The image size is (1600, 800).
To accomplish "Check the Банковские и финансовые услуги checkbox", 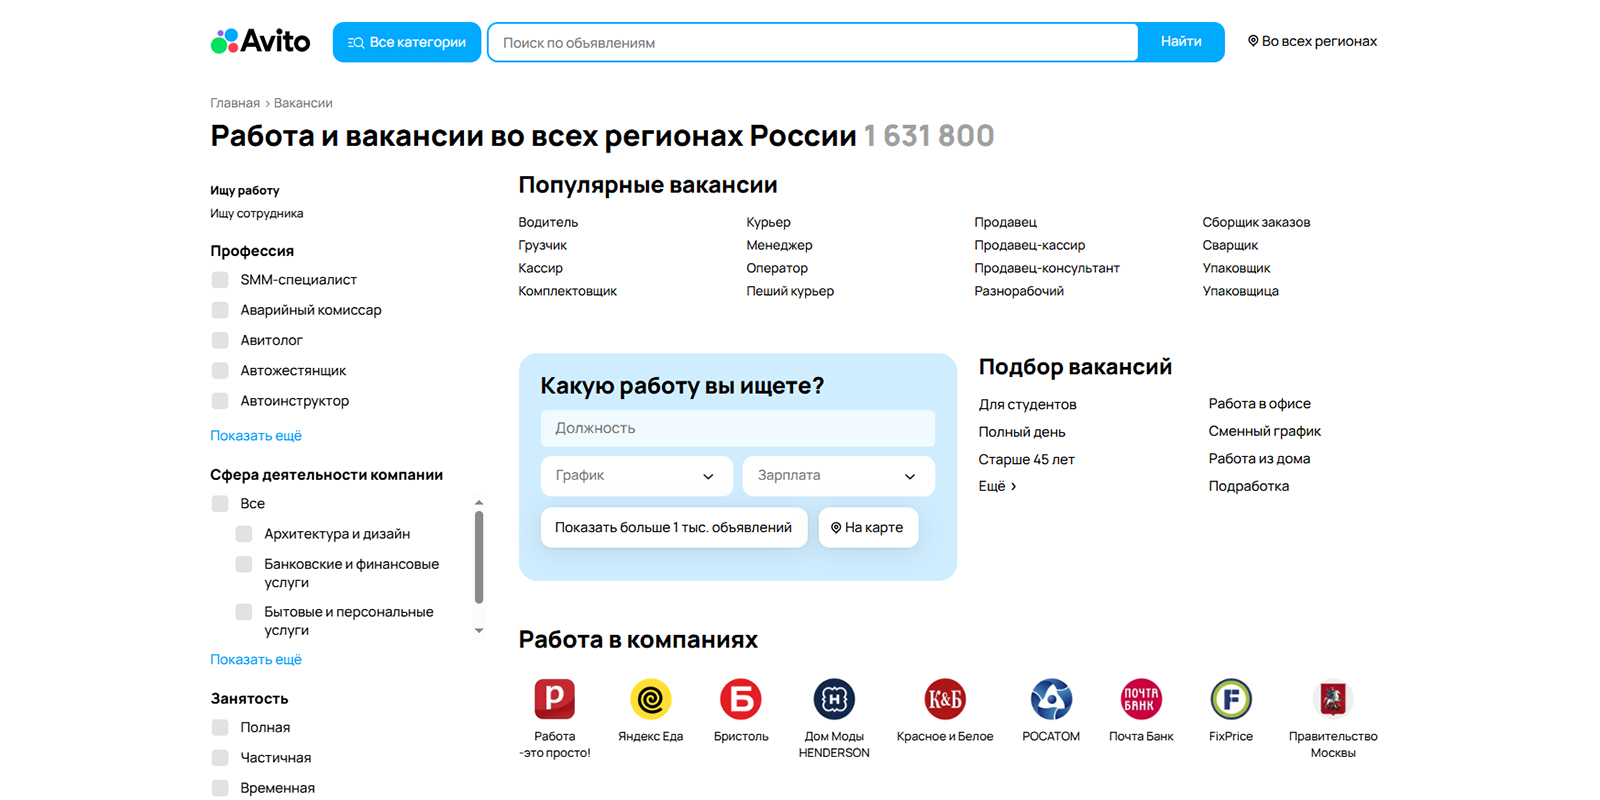I will (244, 564).
